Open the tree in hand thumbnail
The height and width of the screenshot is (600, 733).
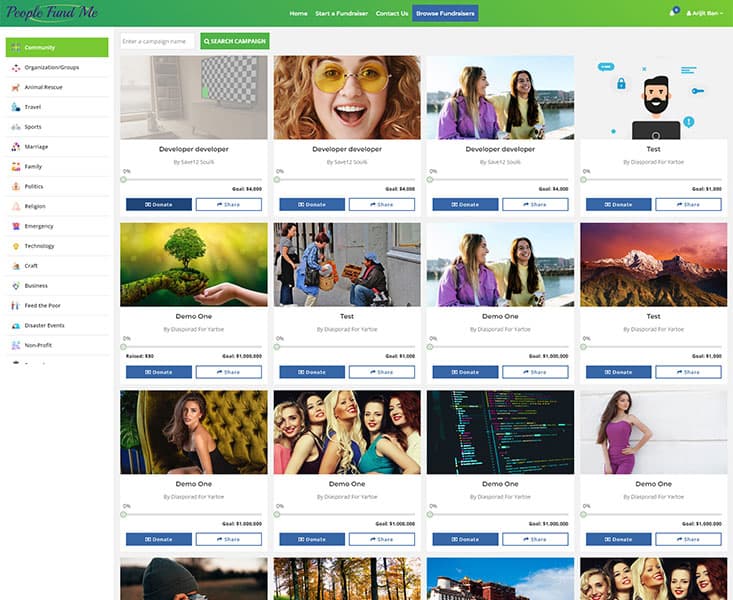pos(194,265)
